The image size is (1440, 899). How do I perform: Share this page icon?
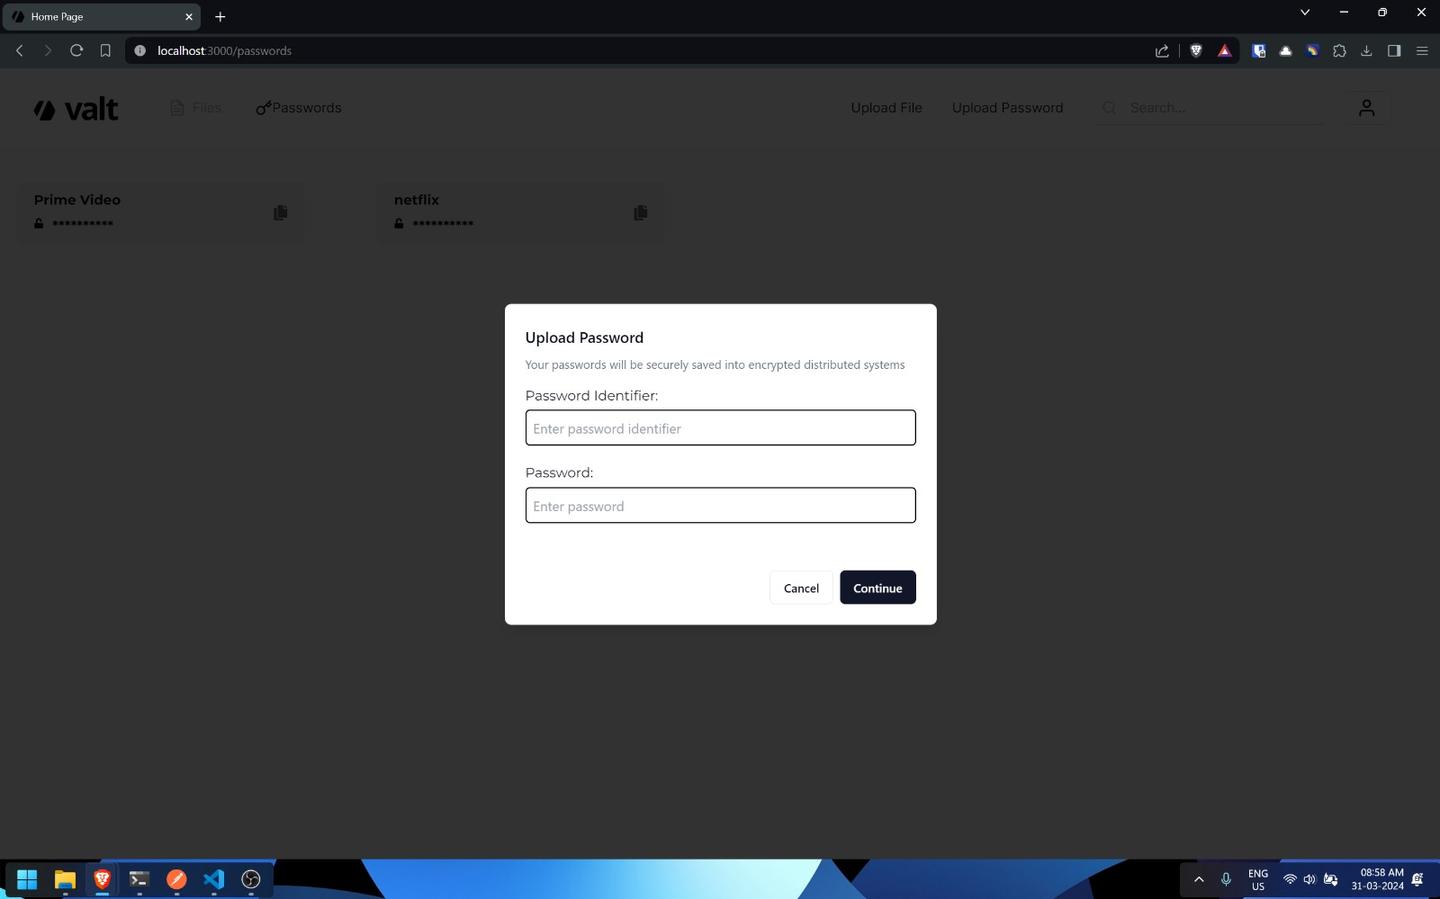coord(1162,51)
